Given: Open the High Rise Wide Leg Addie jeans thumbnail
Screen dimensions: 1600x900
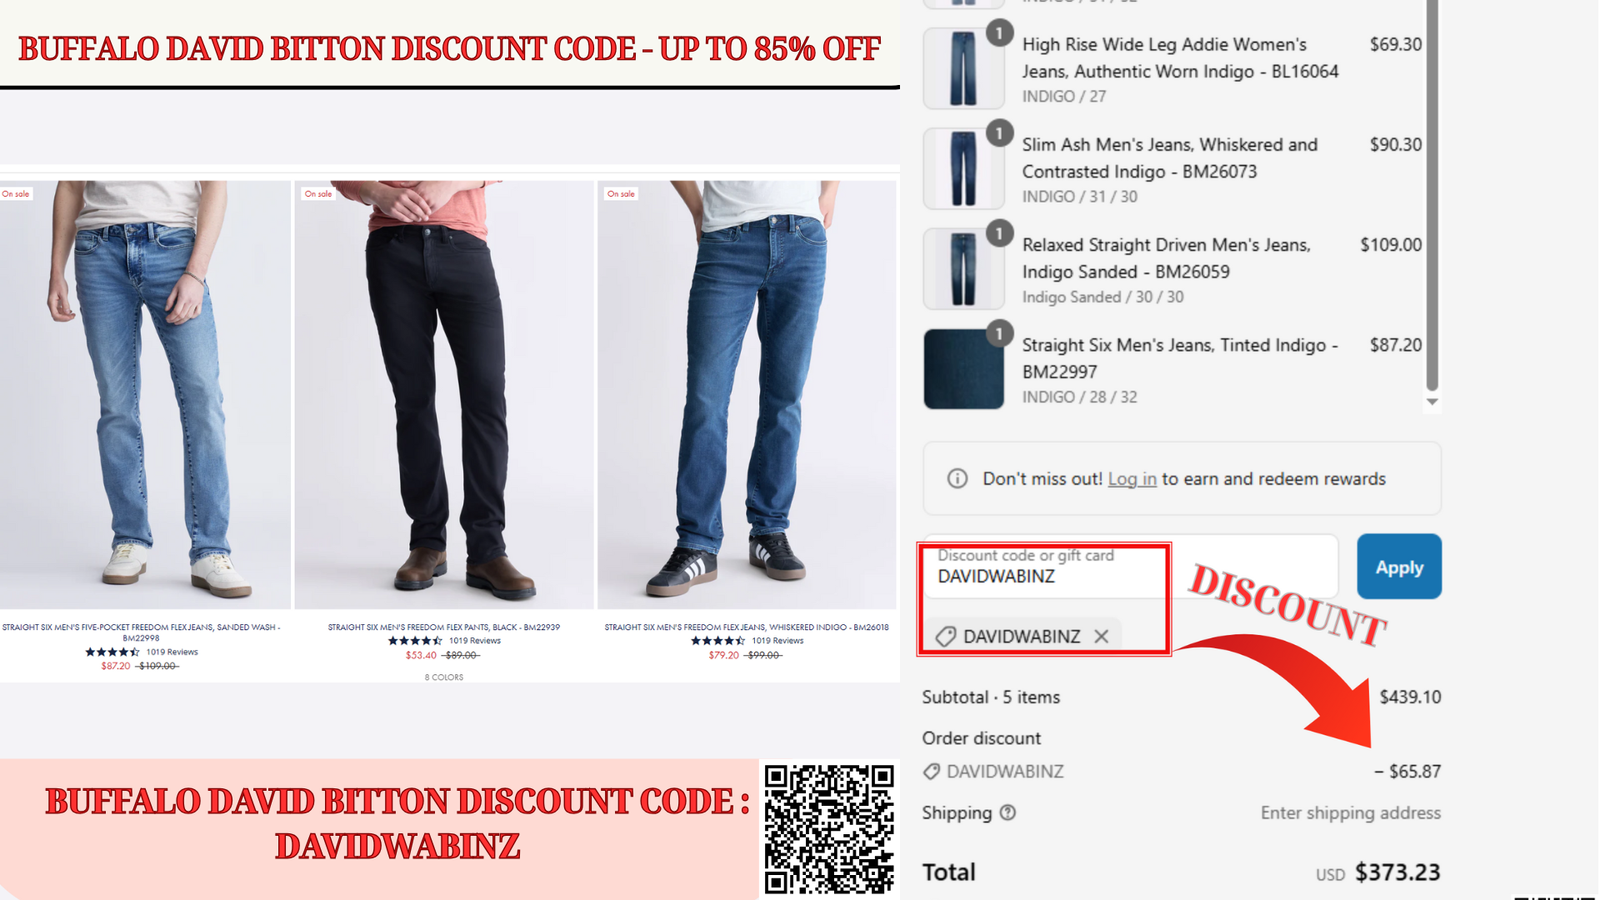Looking at the screenshot, I should pos(963,68).
